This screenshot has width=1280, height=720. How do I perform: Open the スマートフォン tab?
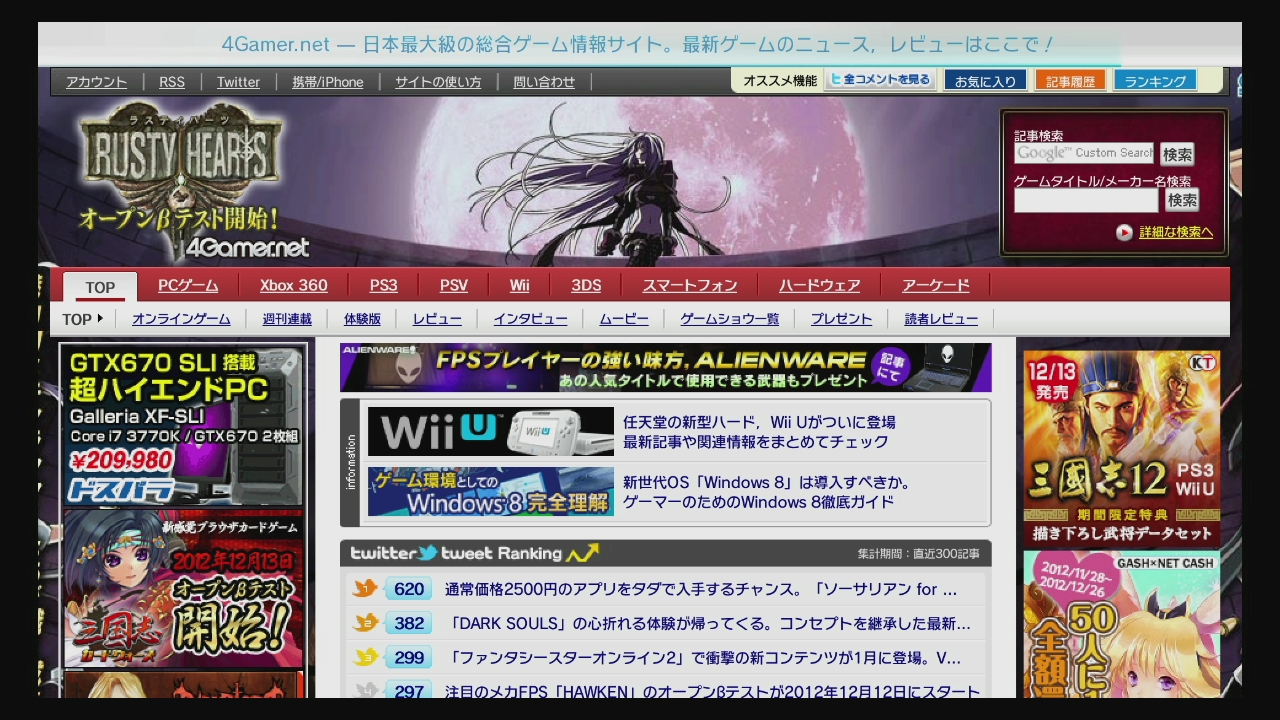[x=690, y=285]
